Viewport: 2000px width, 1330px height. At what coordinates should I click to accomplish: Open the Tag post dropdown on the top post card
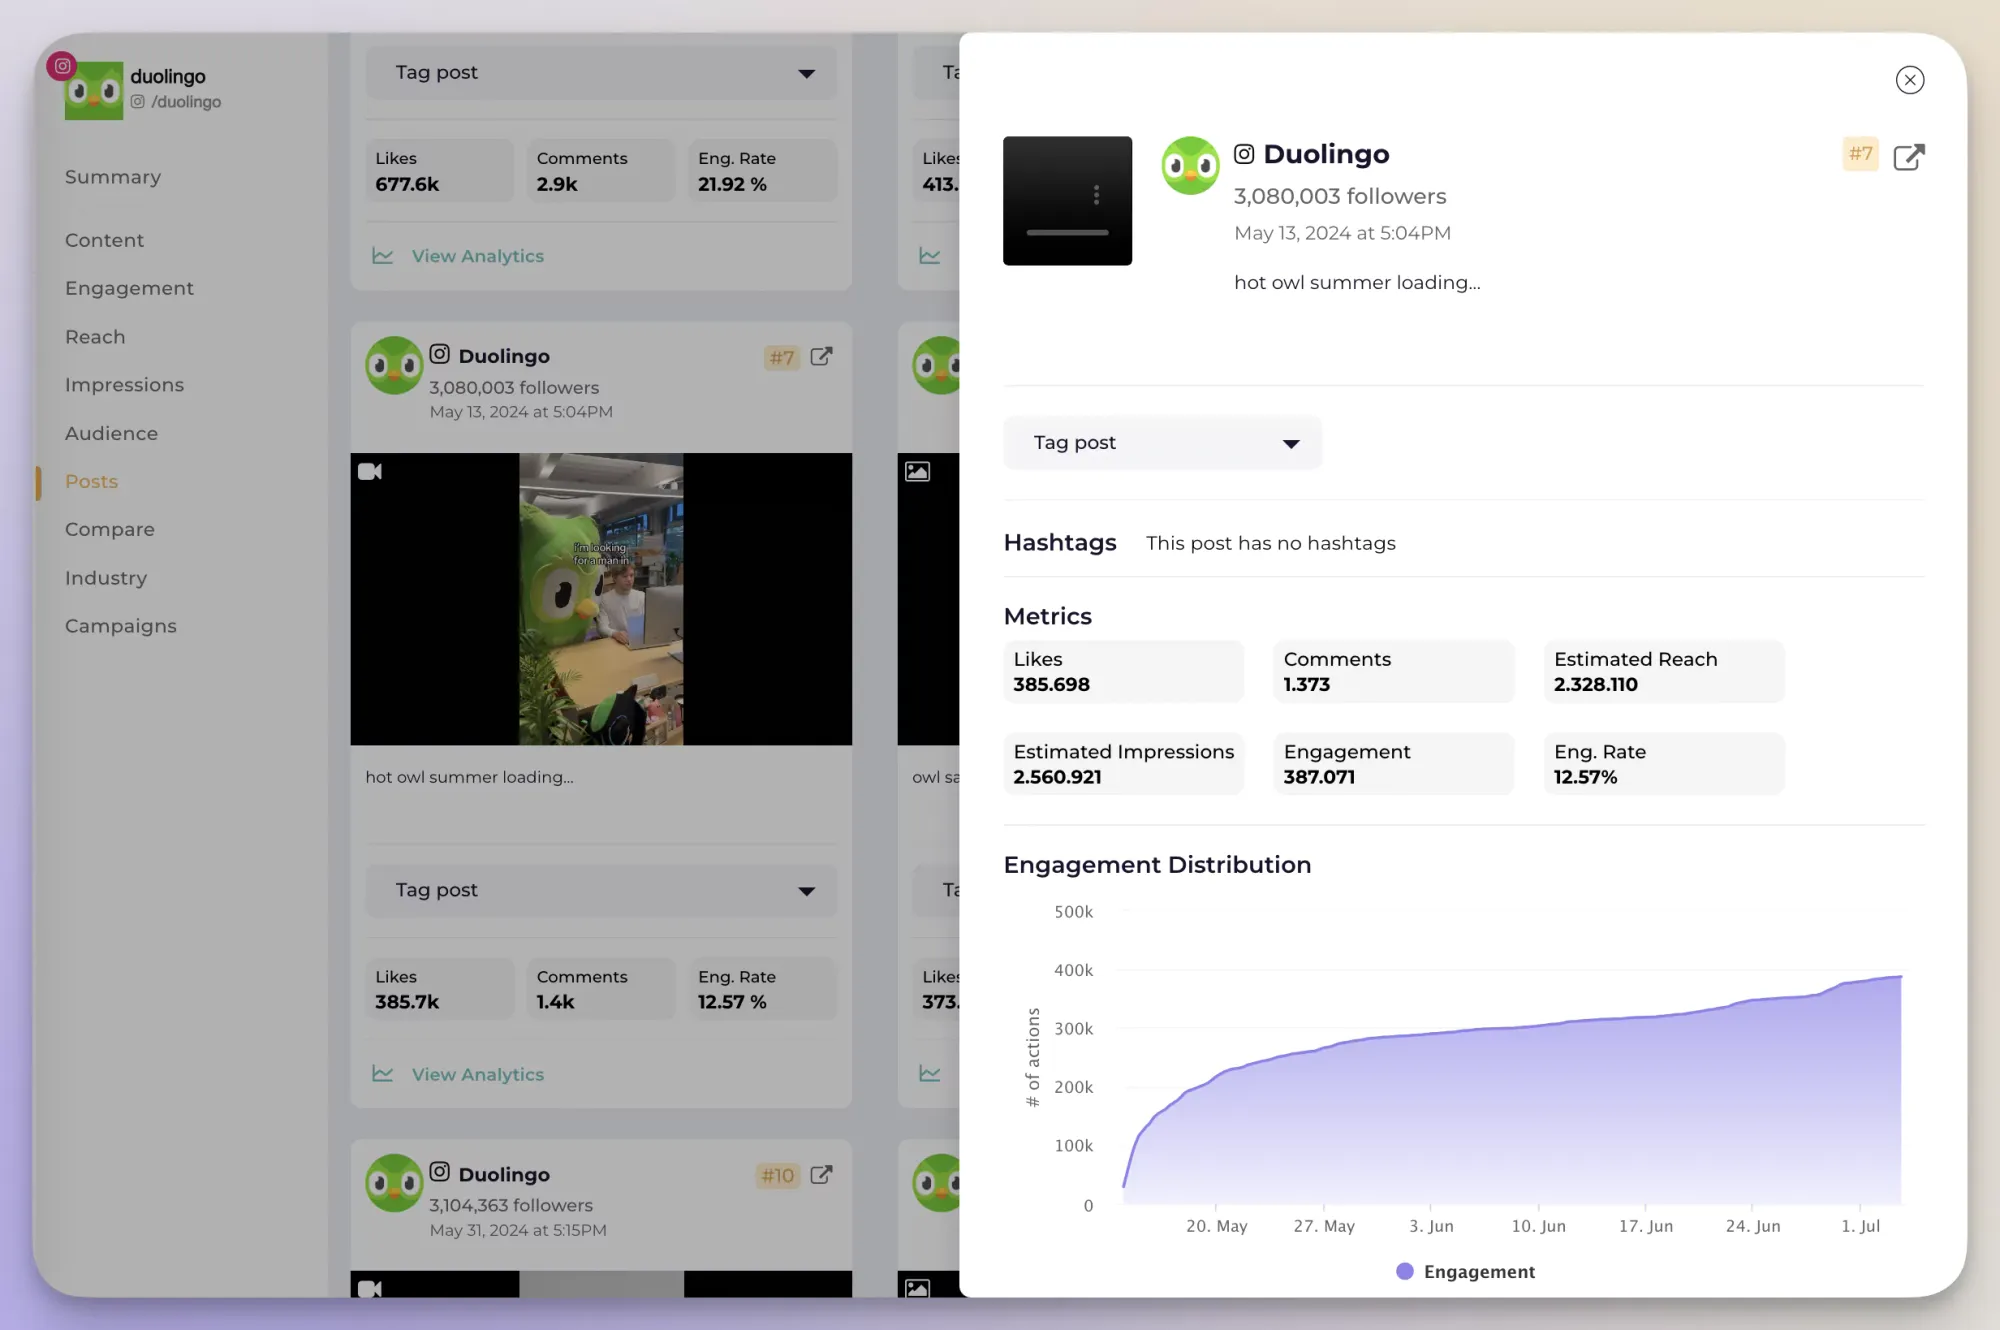coord(601,73)
